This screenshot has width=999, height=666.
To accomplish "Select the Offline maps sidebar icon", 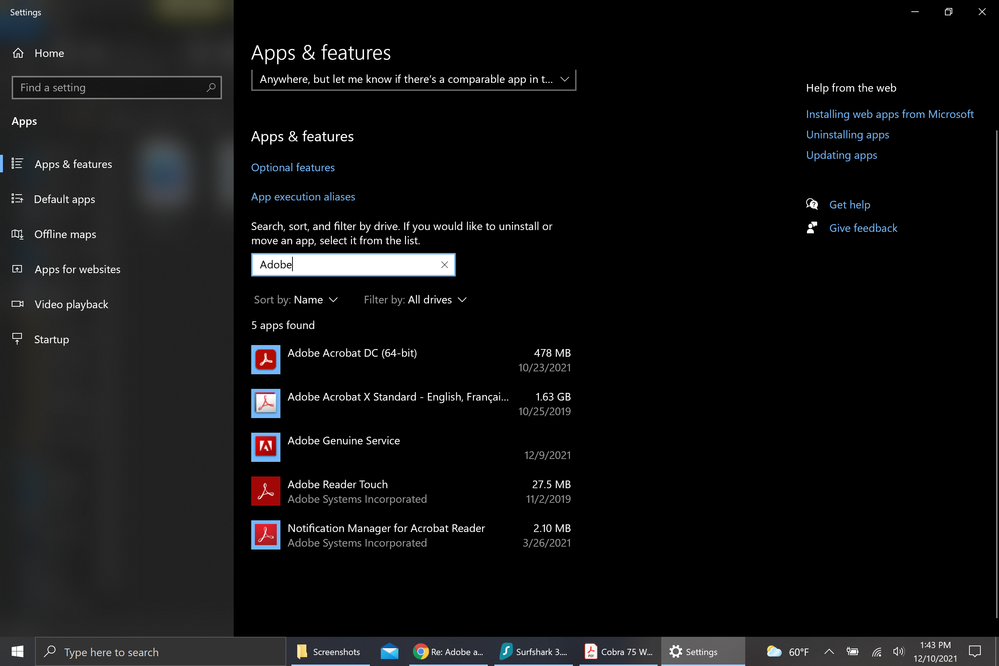I will [x=17, y=234].
